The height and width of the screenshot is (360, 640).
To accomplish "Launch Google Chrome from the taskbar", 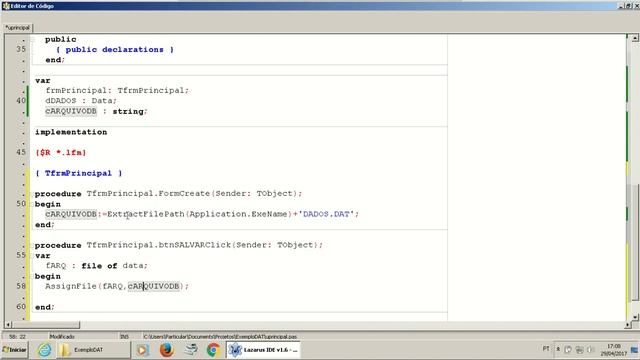I will [213, 350].
